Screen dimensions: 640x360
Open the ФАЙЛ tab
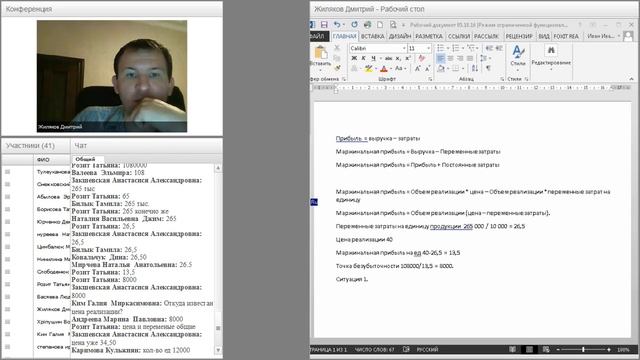tap(319, 36)
